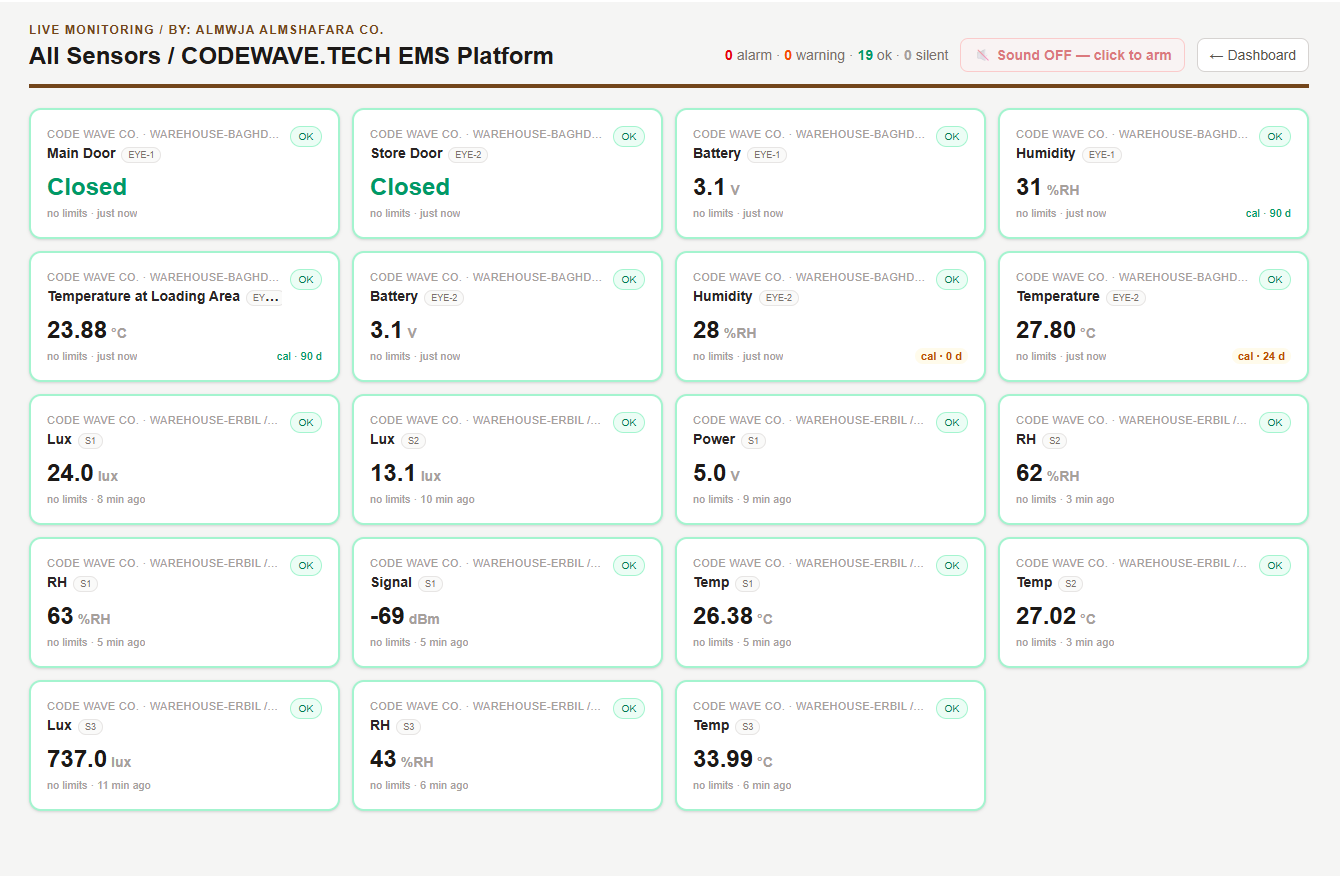Click the OK badge on Battery EYE-1 card

(x=951, y=137)
